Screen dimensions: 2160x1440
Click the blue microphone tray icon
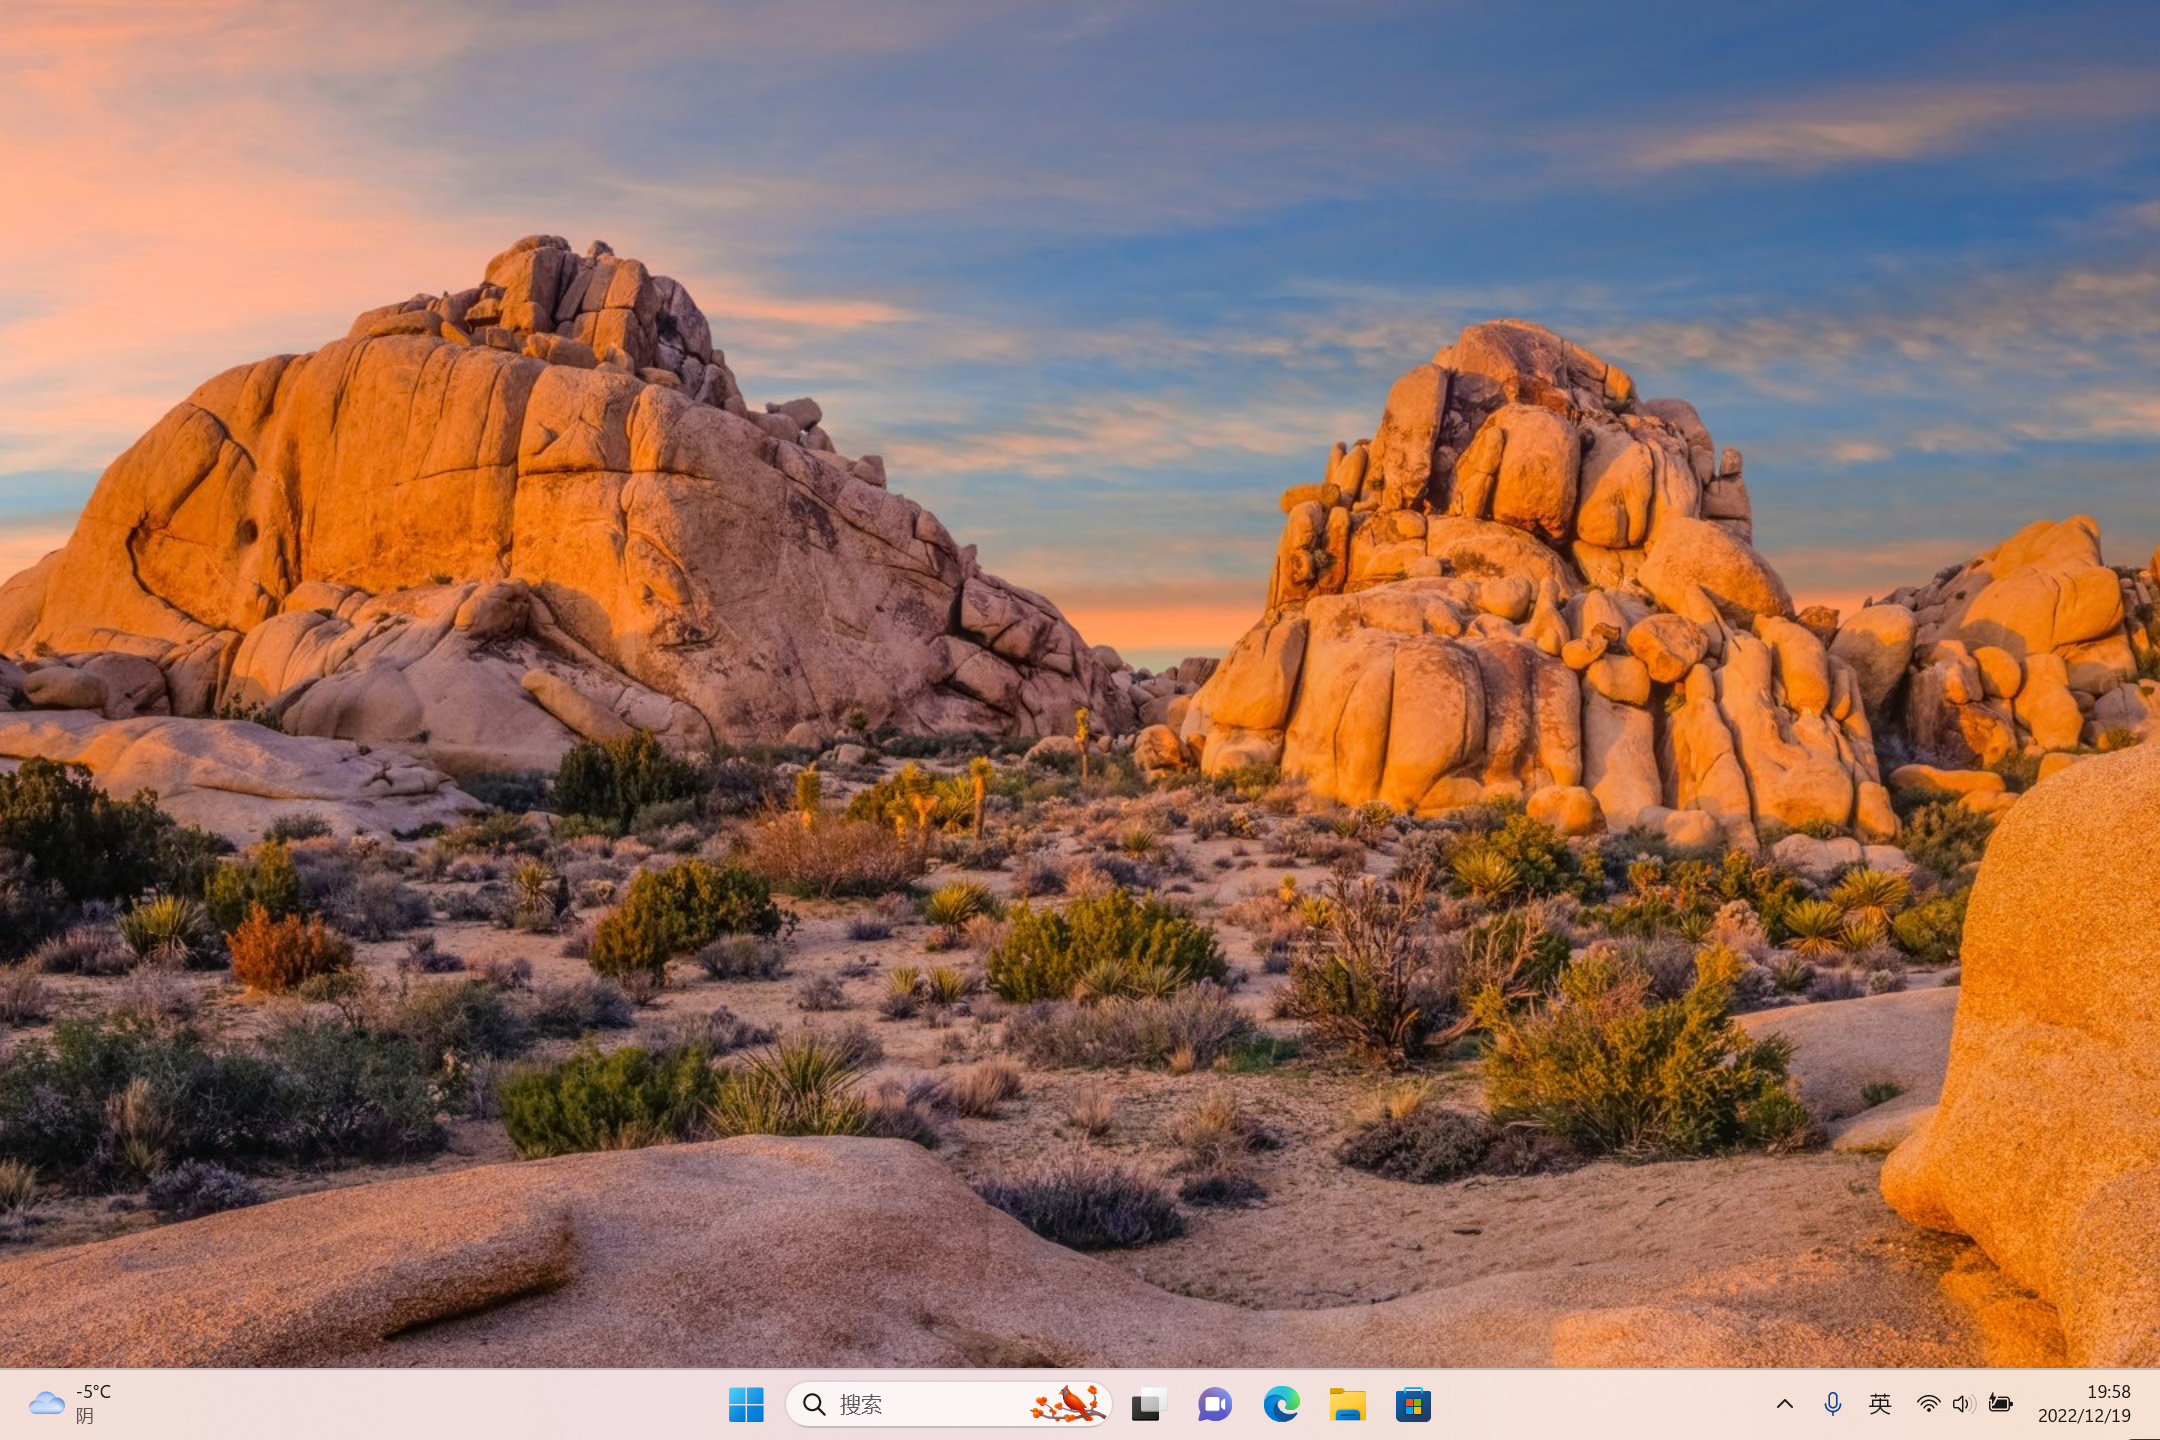tap(1832, 1404)
